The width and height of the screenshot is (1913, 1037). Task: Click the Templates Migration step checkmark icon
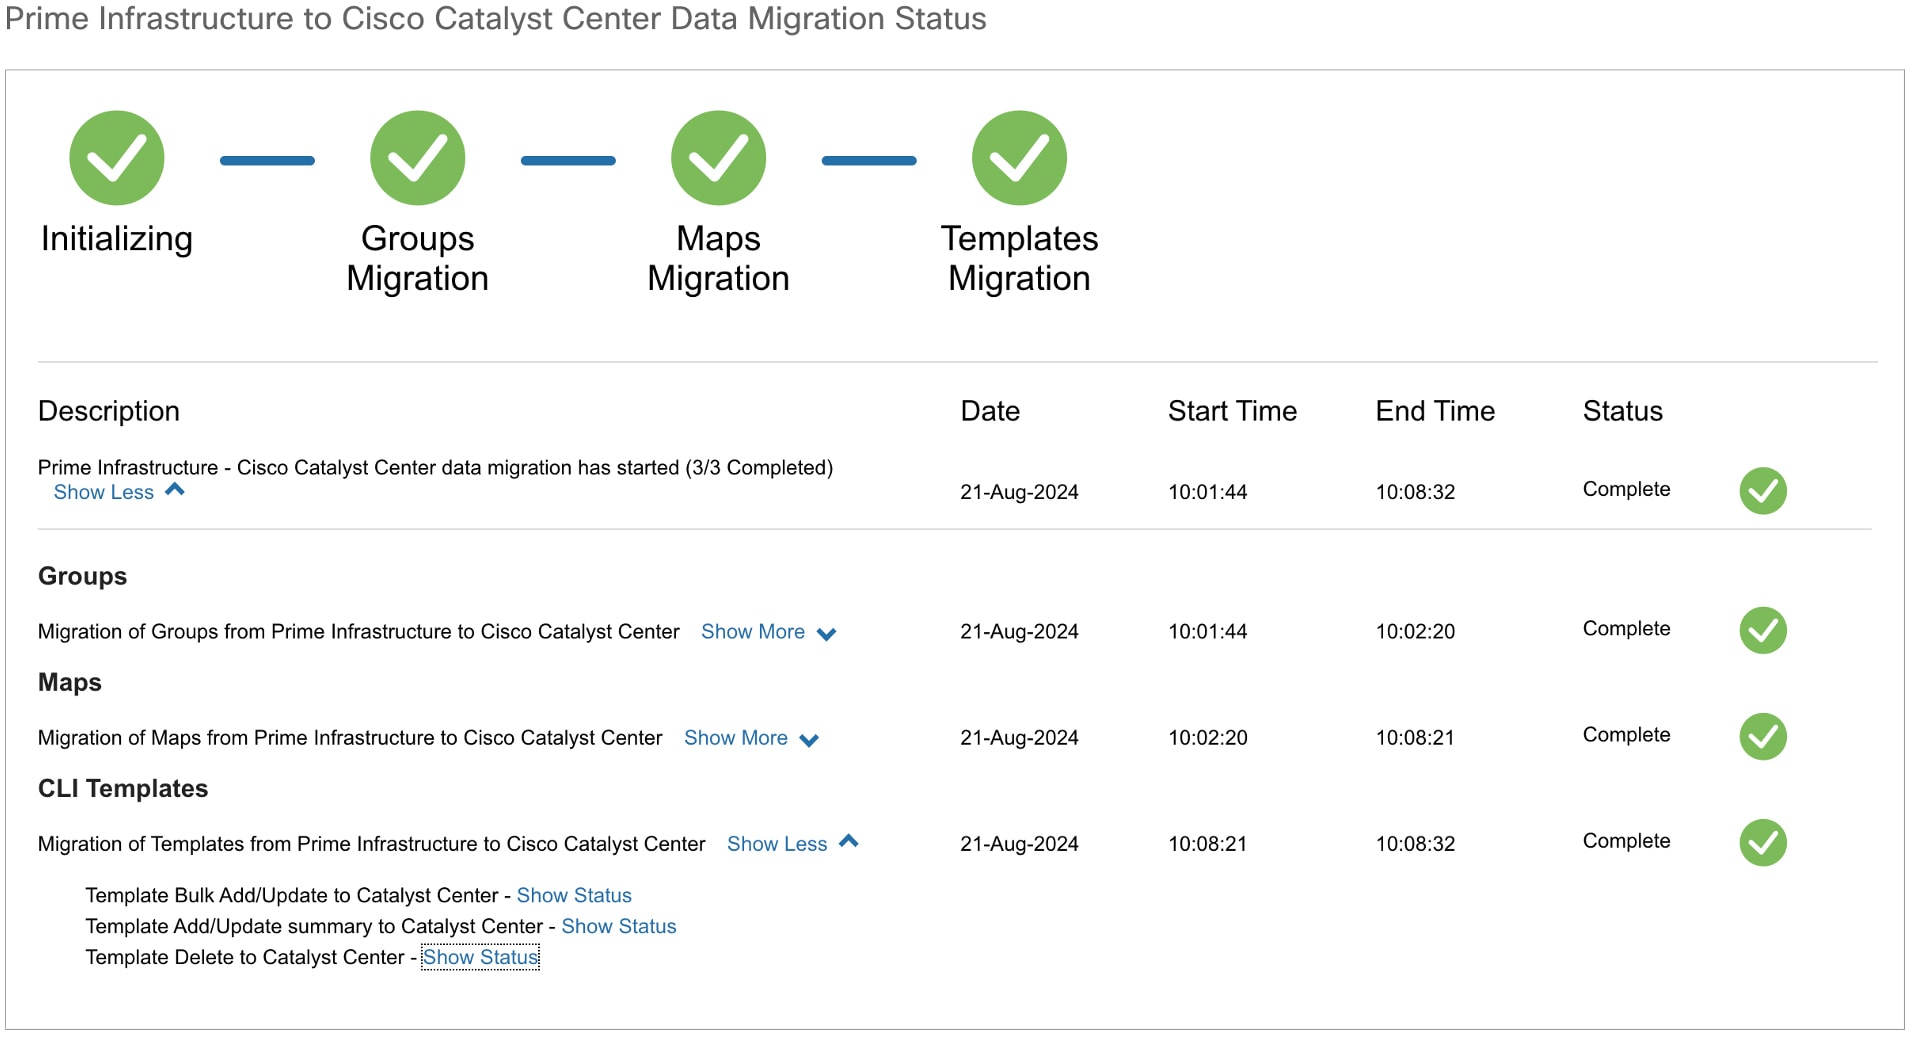[x=1020, y=158]
